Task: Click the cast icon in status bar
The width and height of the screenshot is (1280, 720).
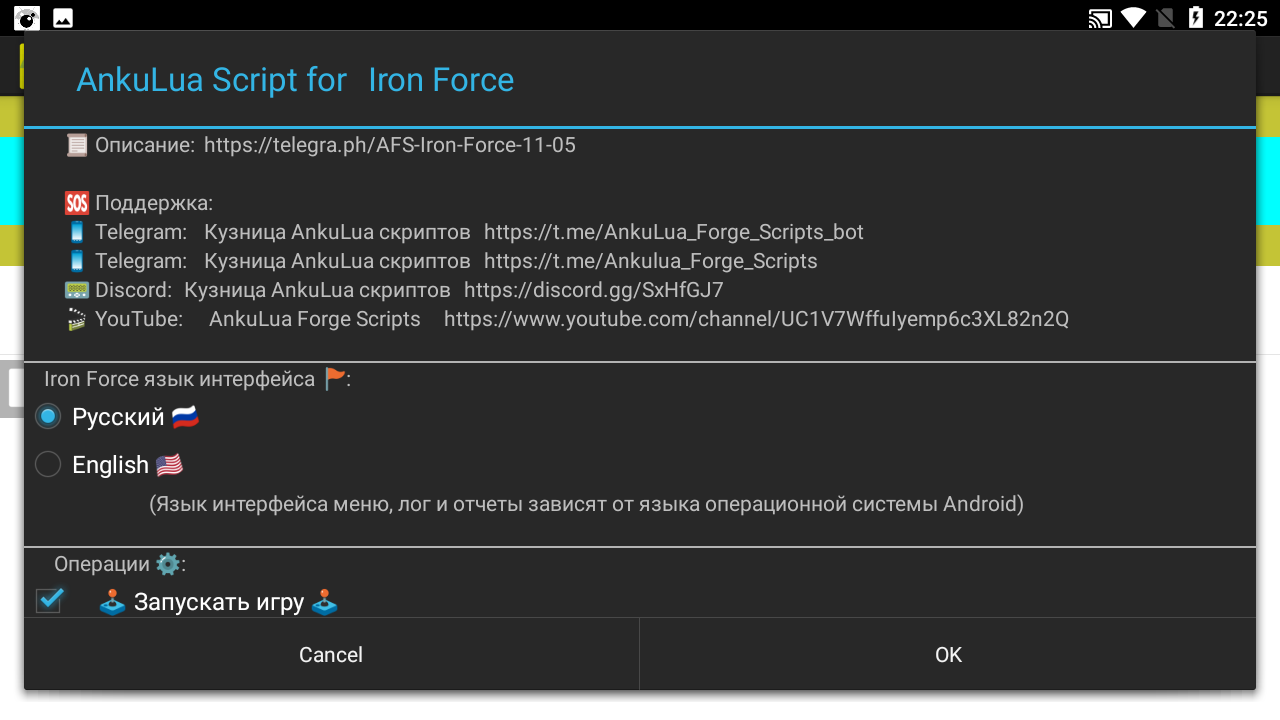Action: [x=1100, y=18]
